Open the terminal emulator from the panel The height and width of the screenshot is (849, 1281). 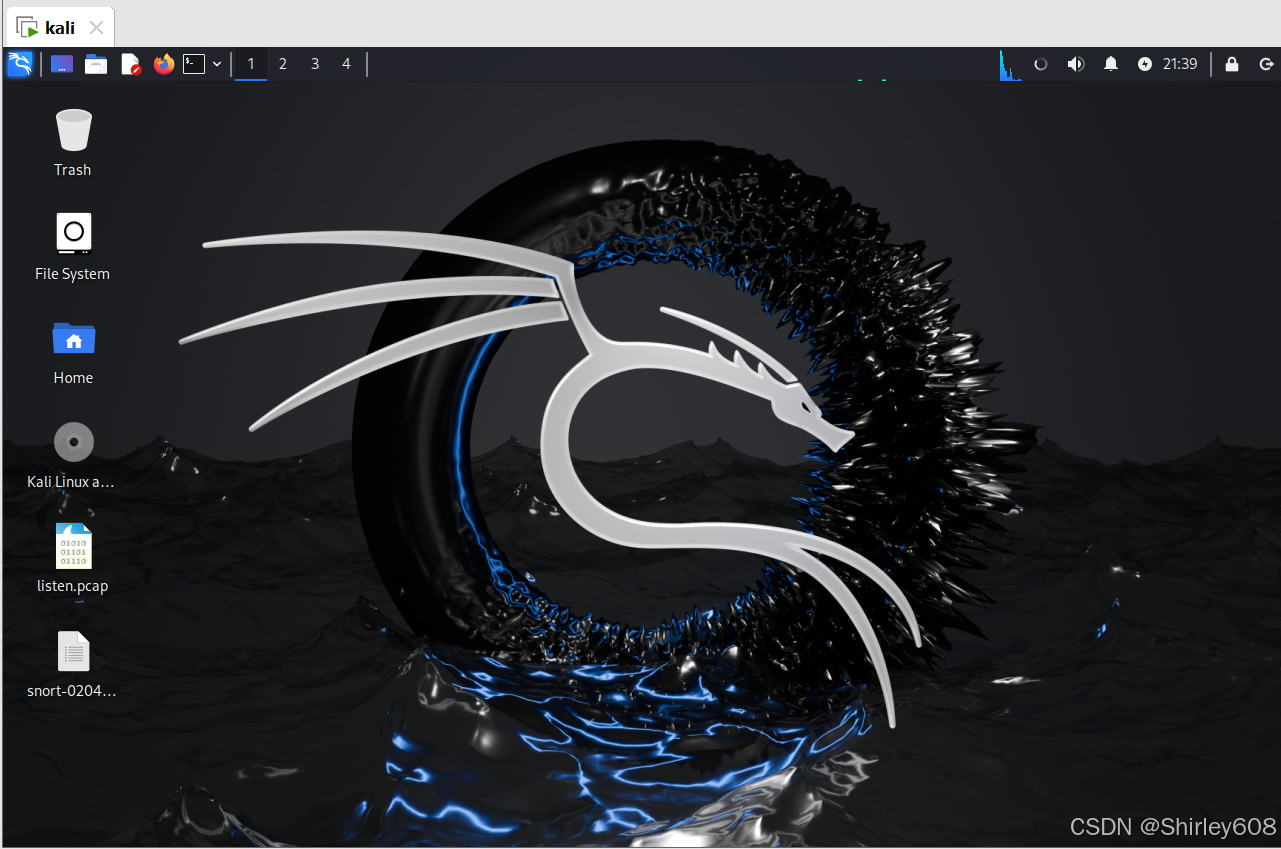coord(194,64)
